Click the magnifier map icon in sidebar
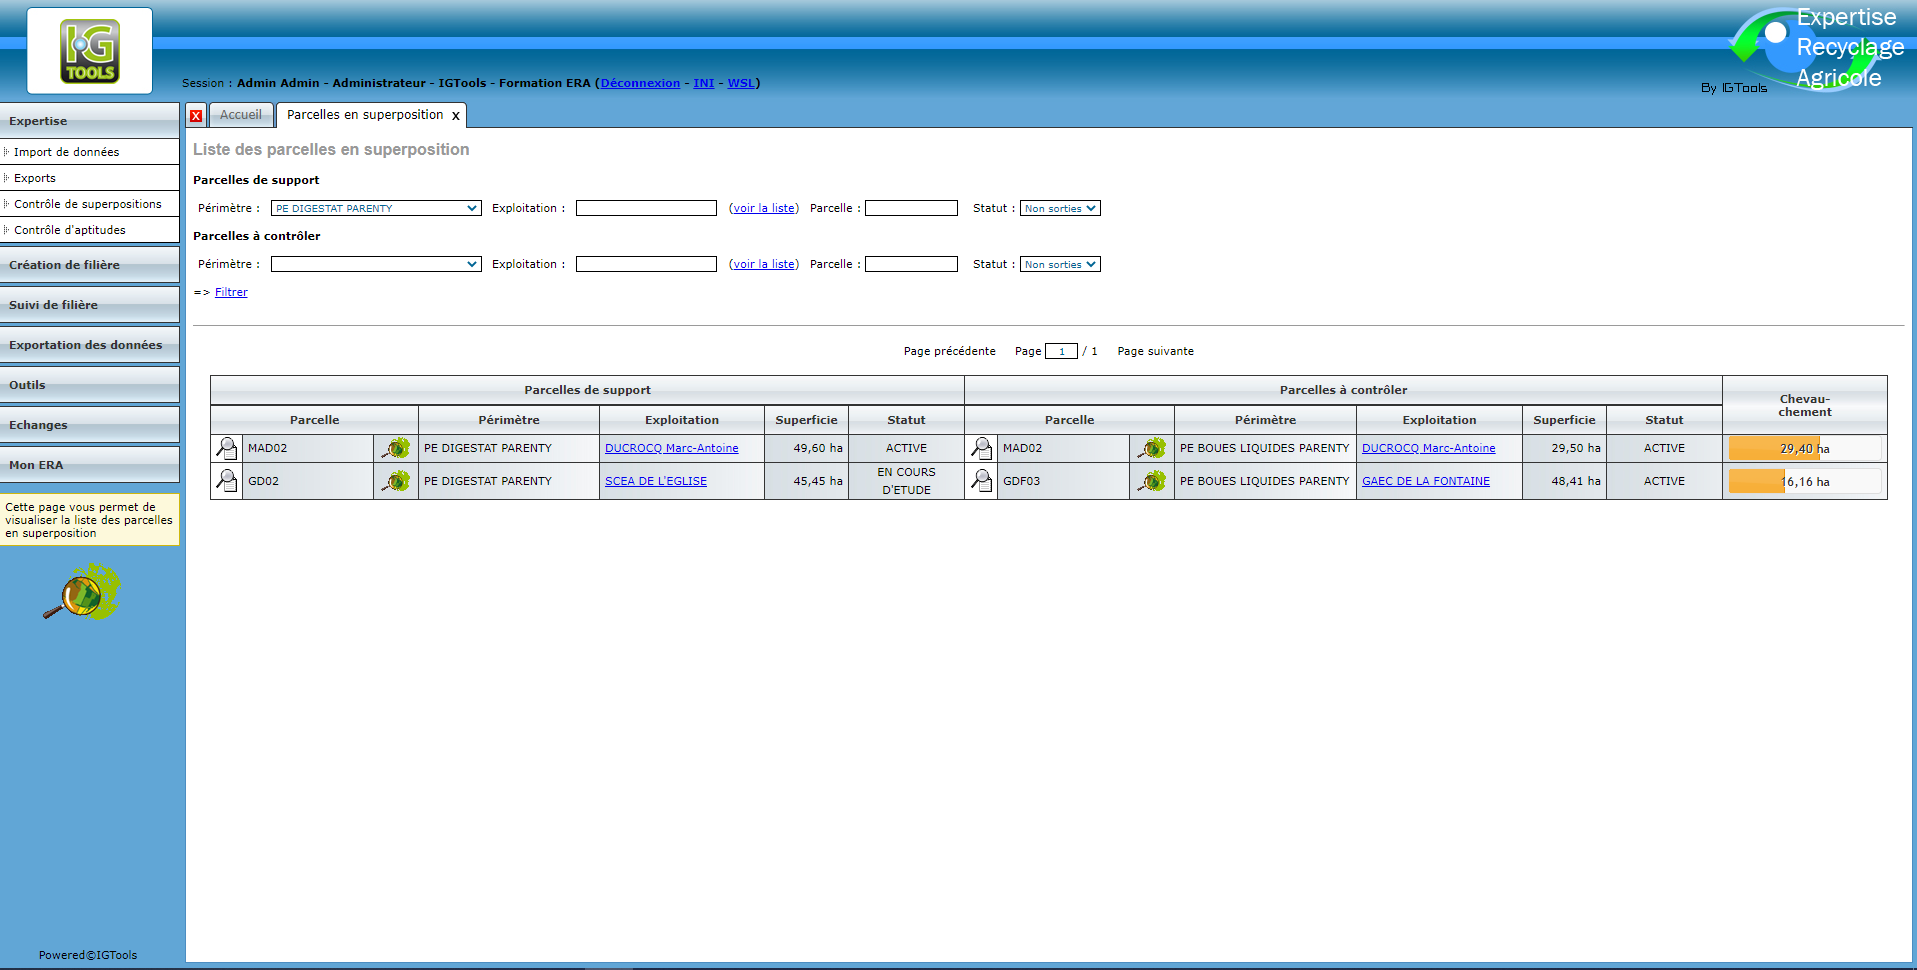This screenshot has width=1917, height=970. pyautogui.click(x=82, y=592)
